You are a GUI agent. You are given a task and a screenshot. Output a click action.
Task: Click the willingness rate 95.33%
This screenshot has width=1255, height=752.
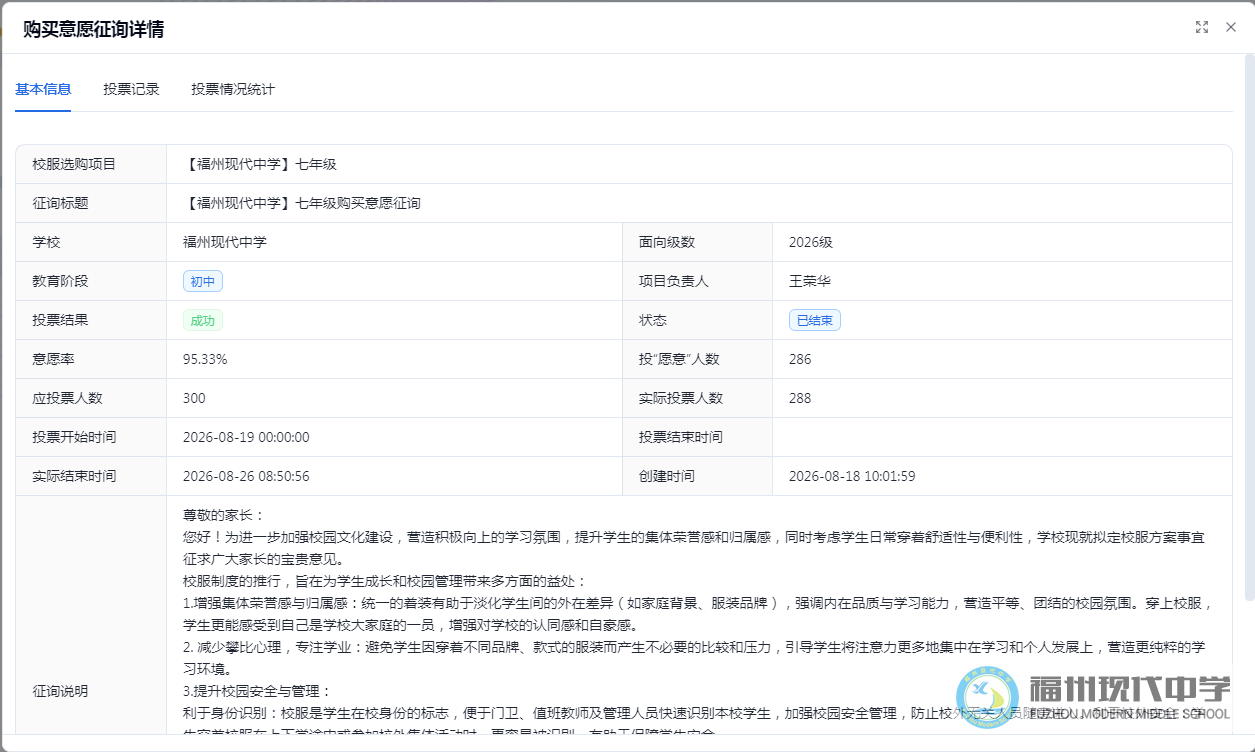(205, 359)
